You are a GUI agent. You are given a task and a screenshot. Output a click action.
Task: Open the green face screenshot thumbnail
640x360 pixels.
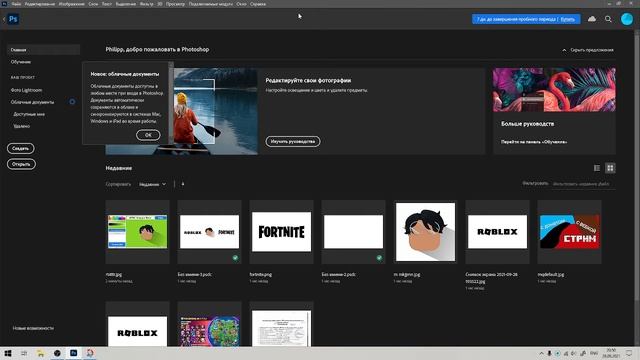tap(138, 231)
